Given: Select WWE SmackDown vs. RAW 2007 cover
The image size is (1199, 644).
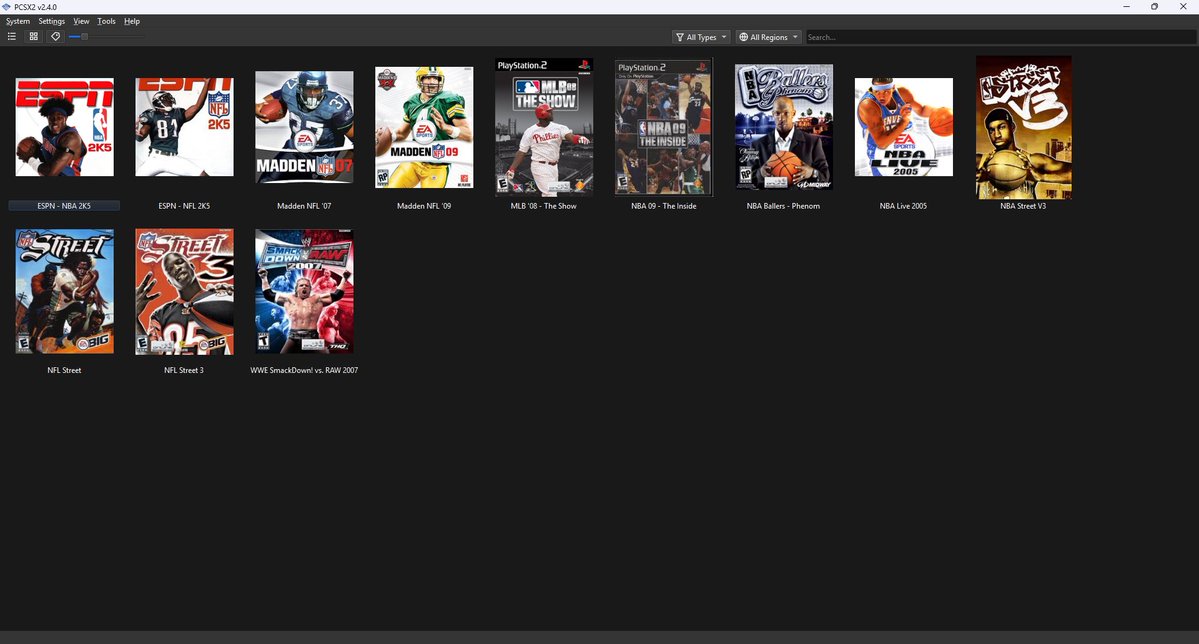Looking at the screenshot, I should pyautogui.click(x=304, y=291).
